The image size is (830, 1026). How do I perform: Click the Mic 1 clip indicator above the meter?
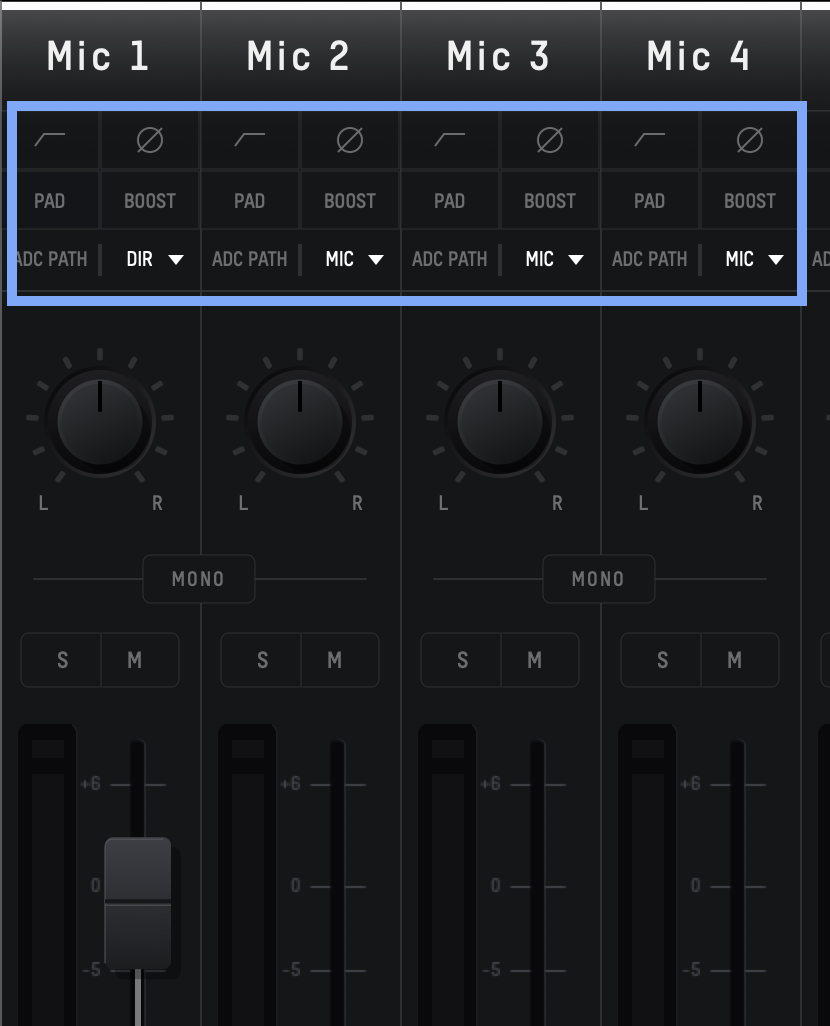[48, 749]
